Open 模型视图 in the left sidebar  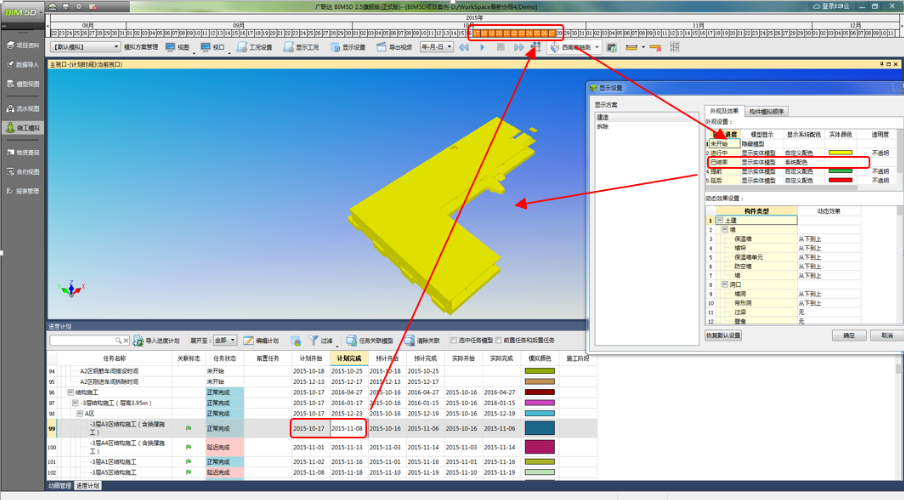pyautogui.click(x=23, y=84)
